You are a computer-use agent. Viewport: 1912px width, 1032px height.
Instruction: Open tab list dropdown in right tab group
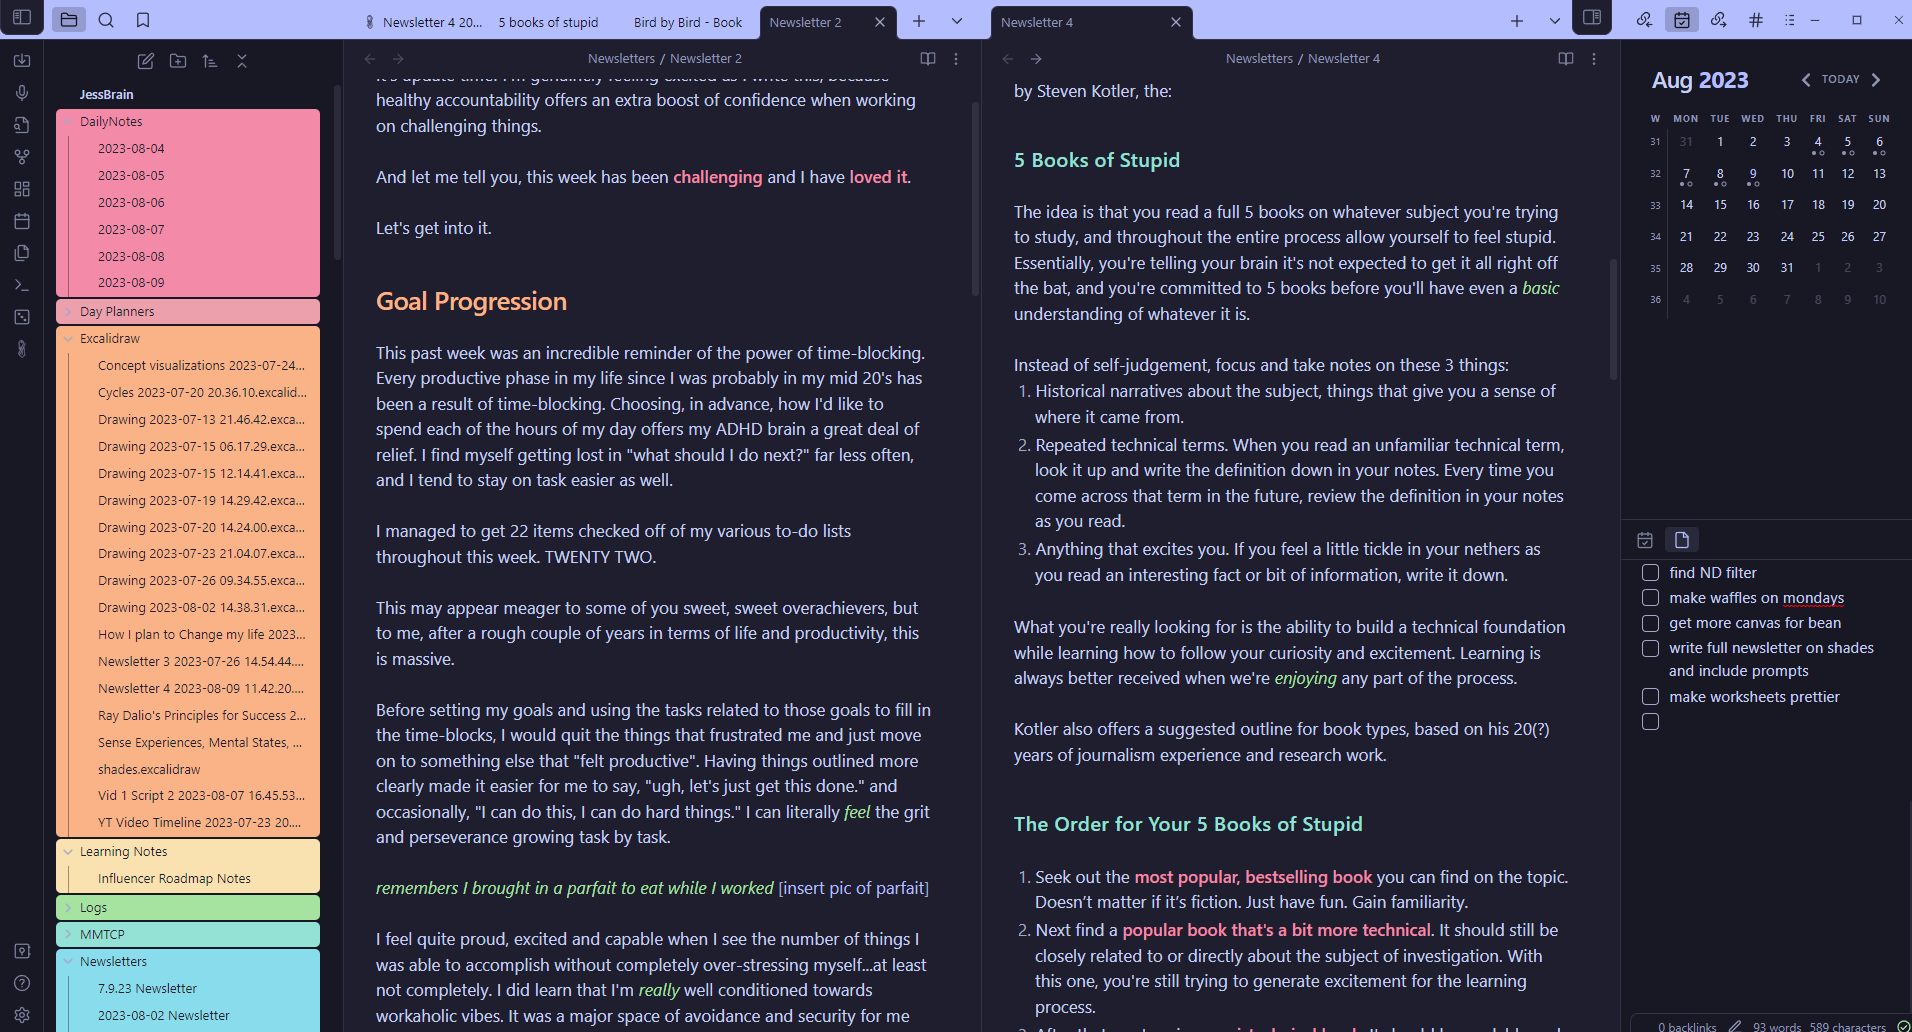pyautogui.click(x=1554, y=21)
